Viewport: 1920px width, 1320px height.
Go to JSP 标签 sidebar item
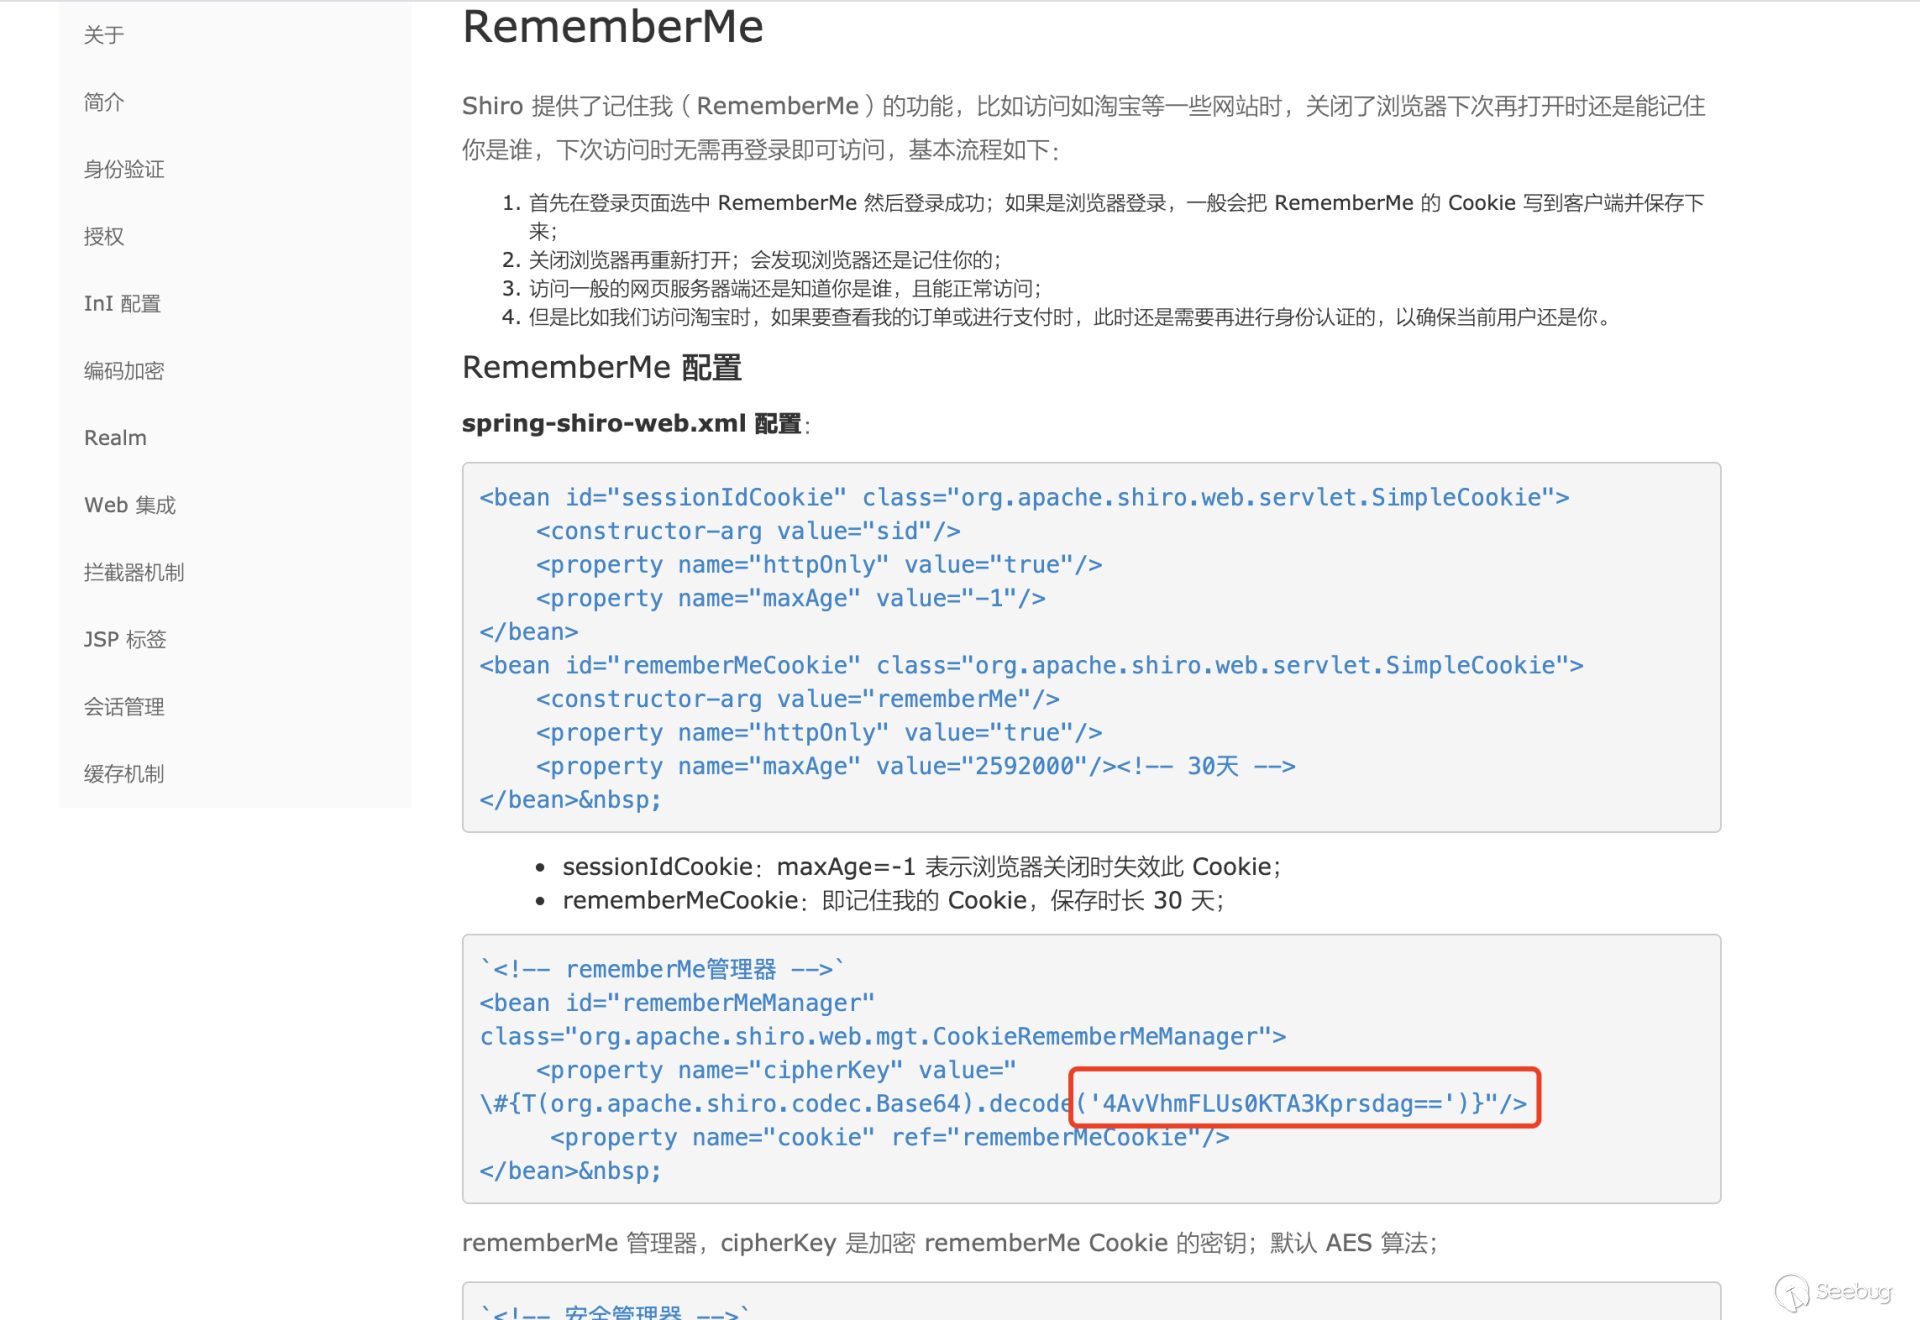[x=125, y=639]
